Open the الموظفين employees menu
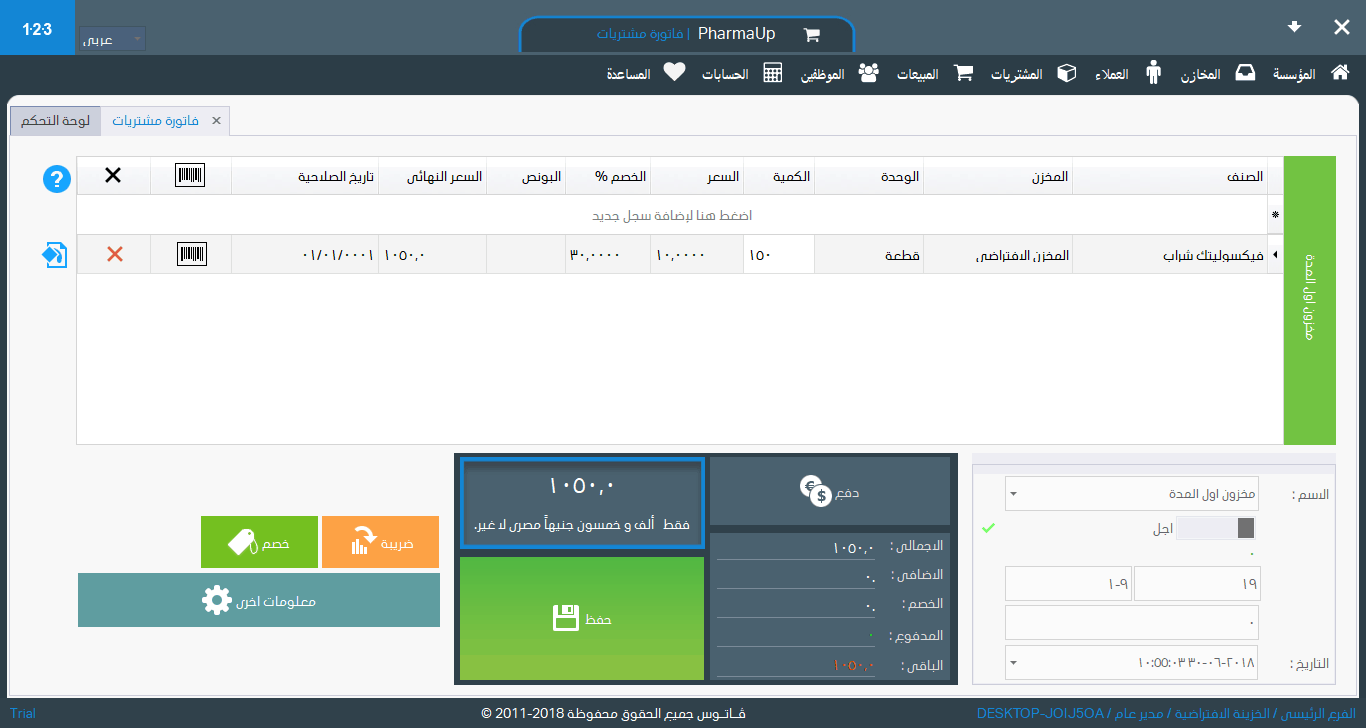This screenshot has width=1366, height=728. (838, 74)
